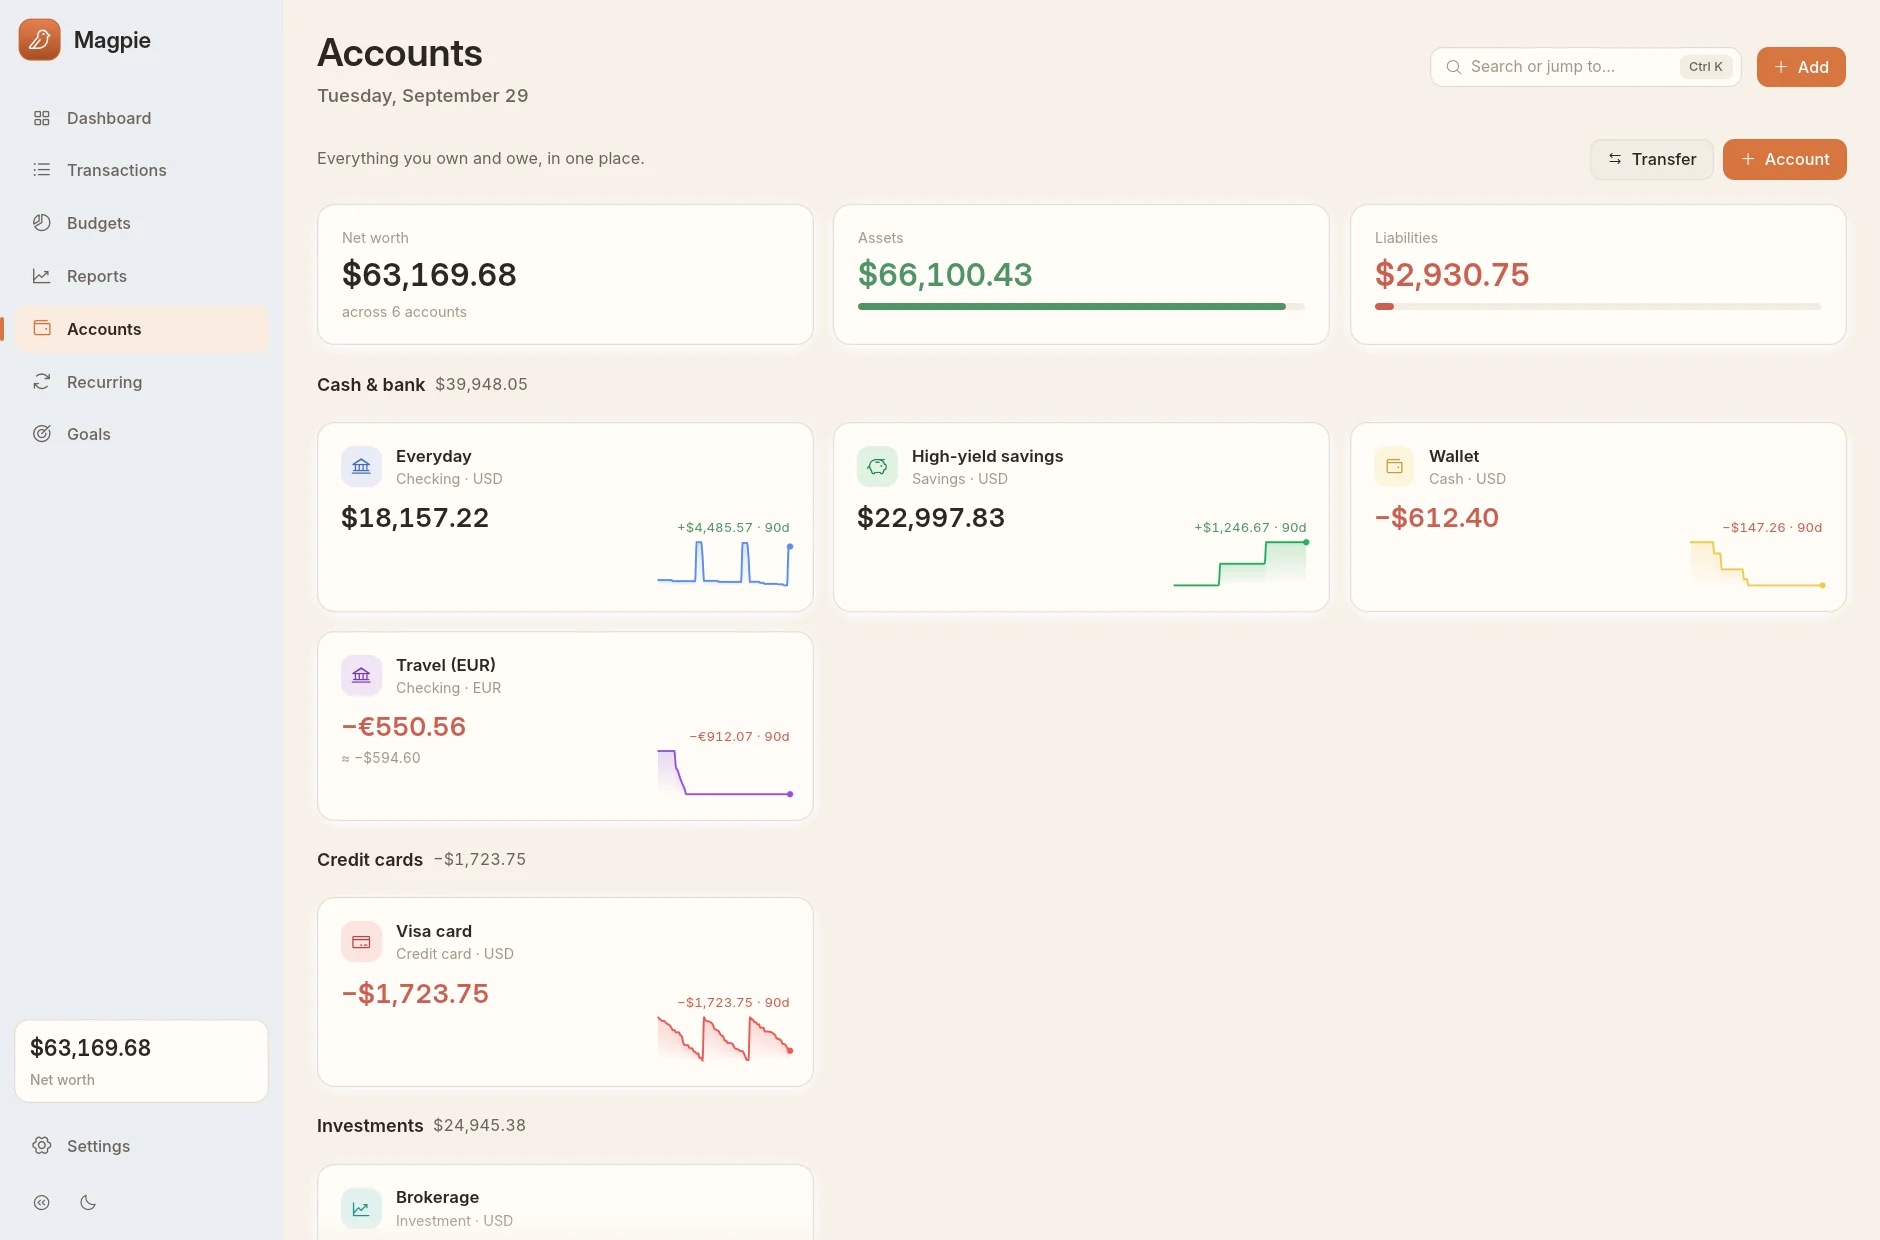Image resolution: width=1880 pixels, height=1240 pixels.
Task: Click the Wallet account icon
Action: coord(1394,466)
